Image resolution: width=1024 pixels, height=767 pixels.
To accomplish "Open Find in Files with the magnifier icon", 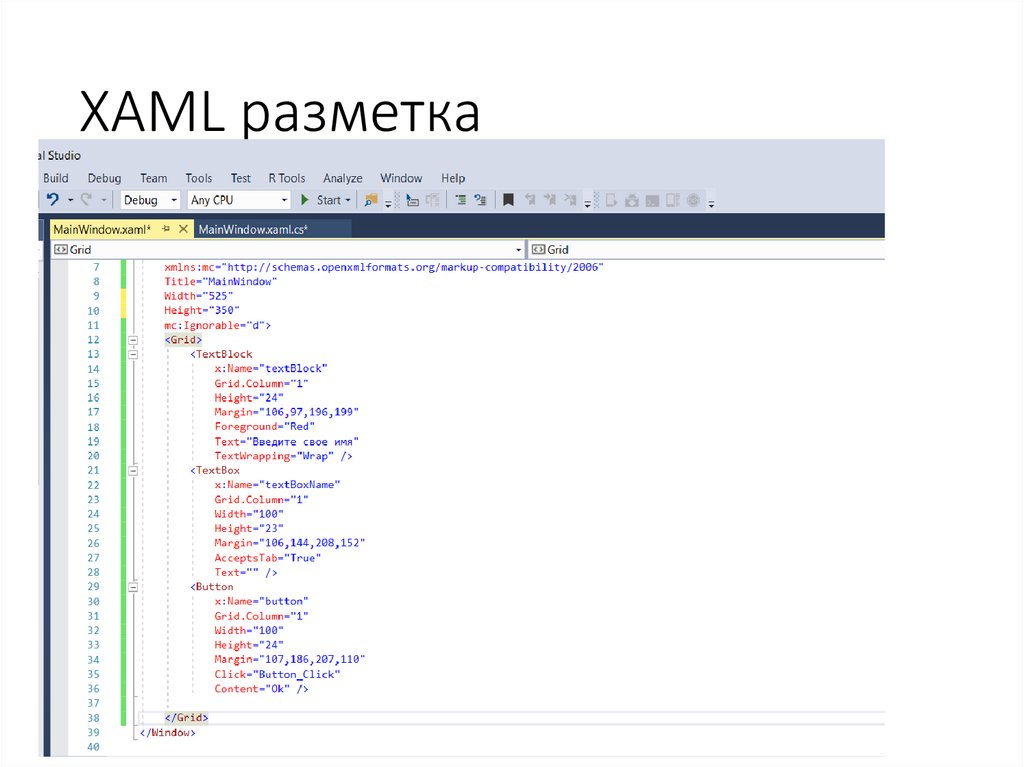I will (369, 198).
